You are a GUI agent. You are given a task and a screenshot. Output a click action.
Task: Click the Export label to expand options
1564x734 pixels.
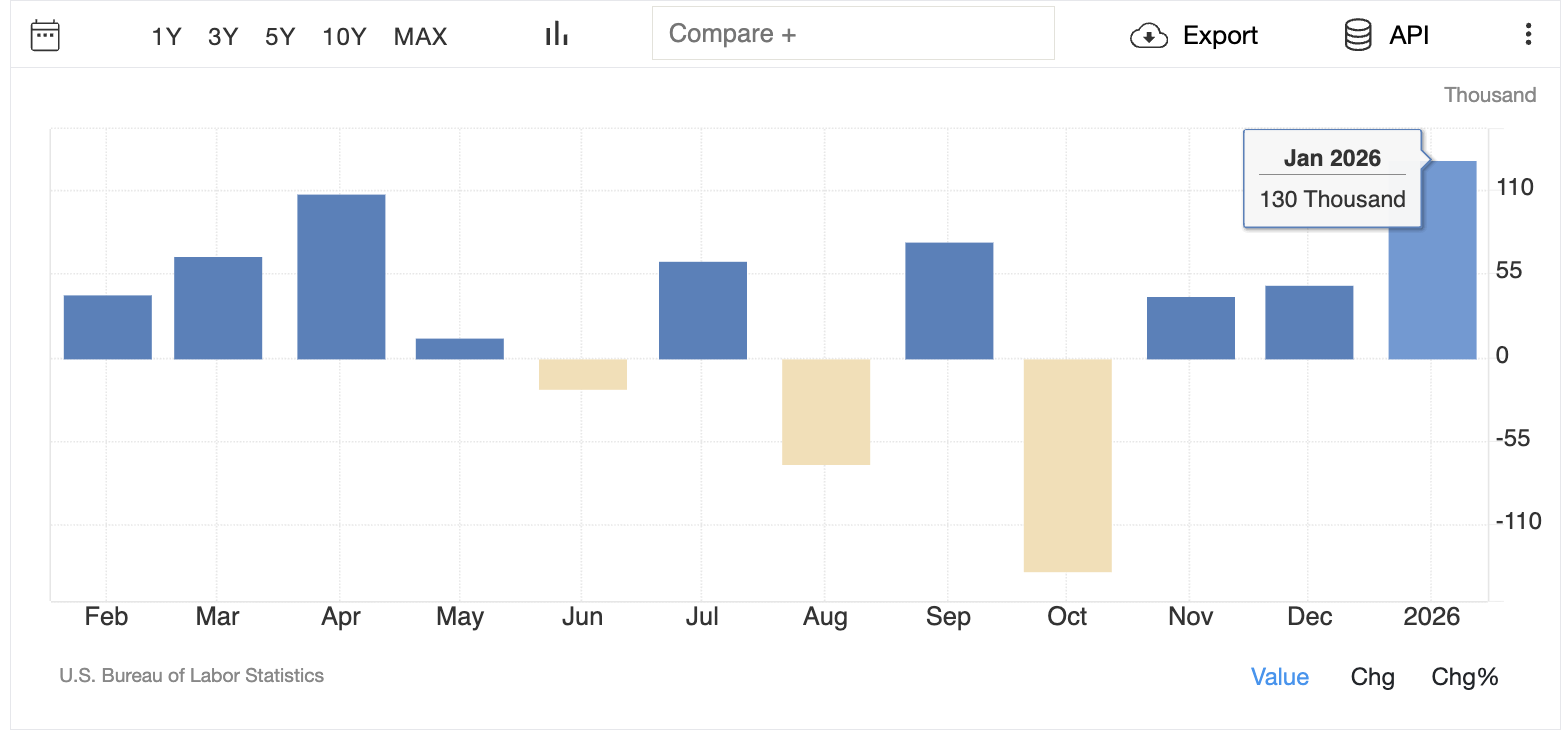point(1221,35)
